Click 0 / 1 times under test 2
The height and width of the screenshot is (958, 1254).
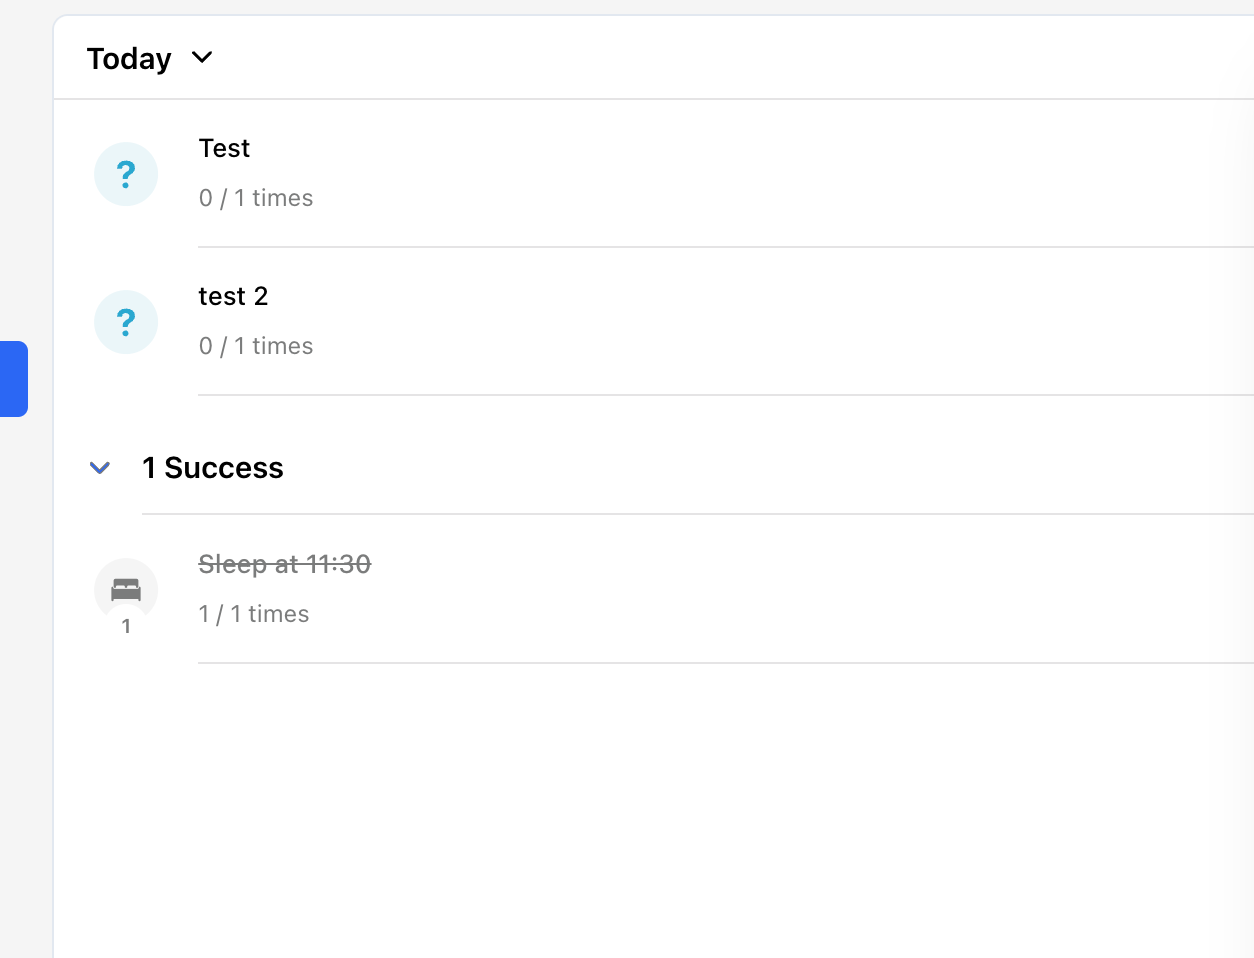click(256, 346)
